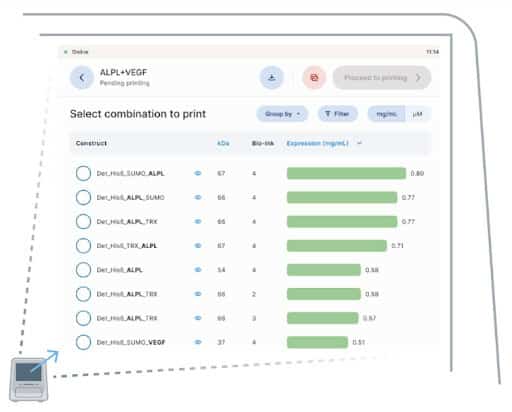Open the Group by dropdown
This screenshot has height=412, width=512.
[282, 114]
